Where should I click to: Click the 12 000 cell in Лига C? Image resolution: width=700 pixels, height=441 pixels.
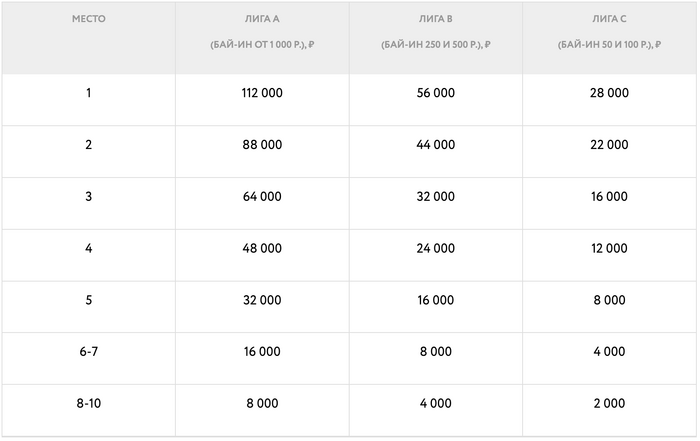[x=609, y=249]
